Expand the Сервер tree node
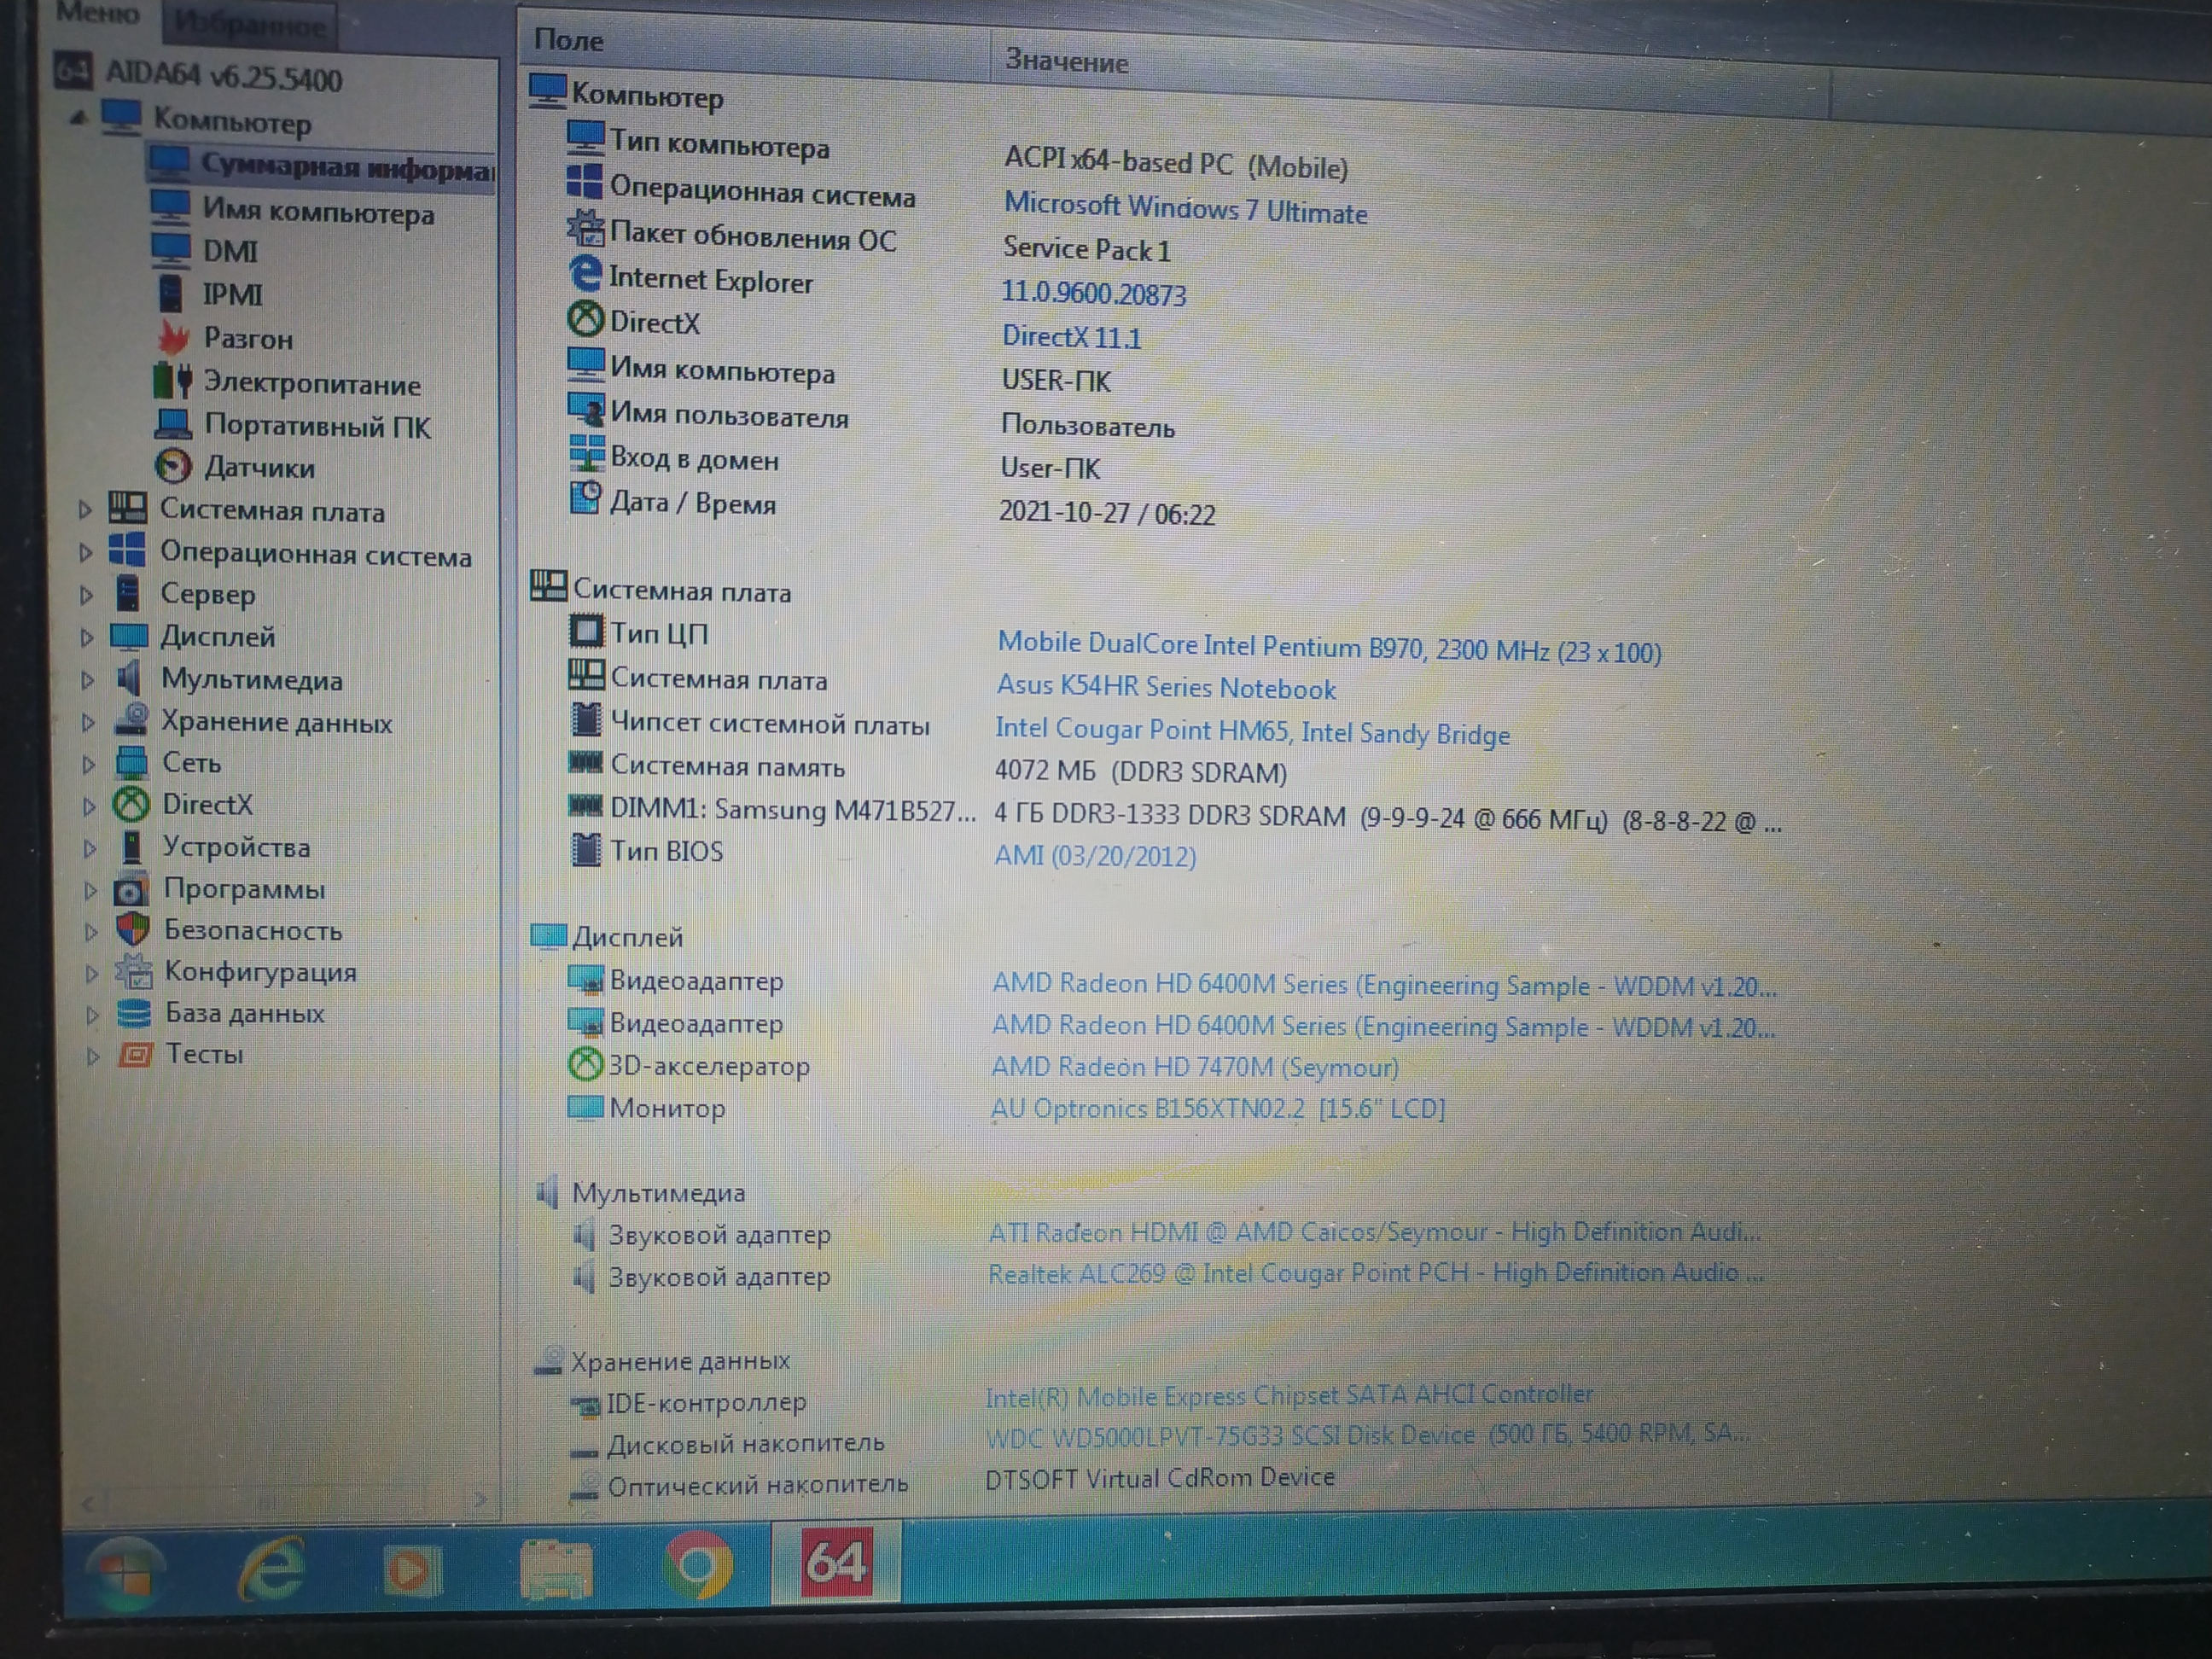The image size is (2212, 1659). tap(86, 595)
